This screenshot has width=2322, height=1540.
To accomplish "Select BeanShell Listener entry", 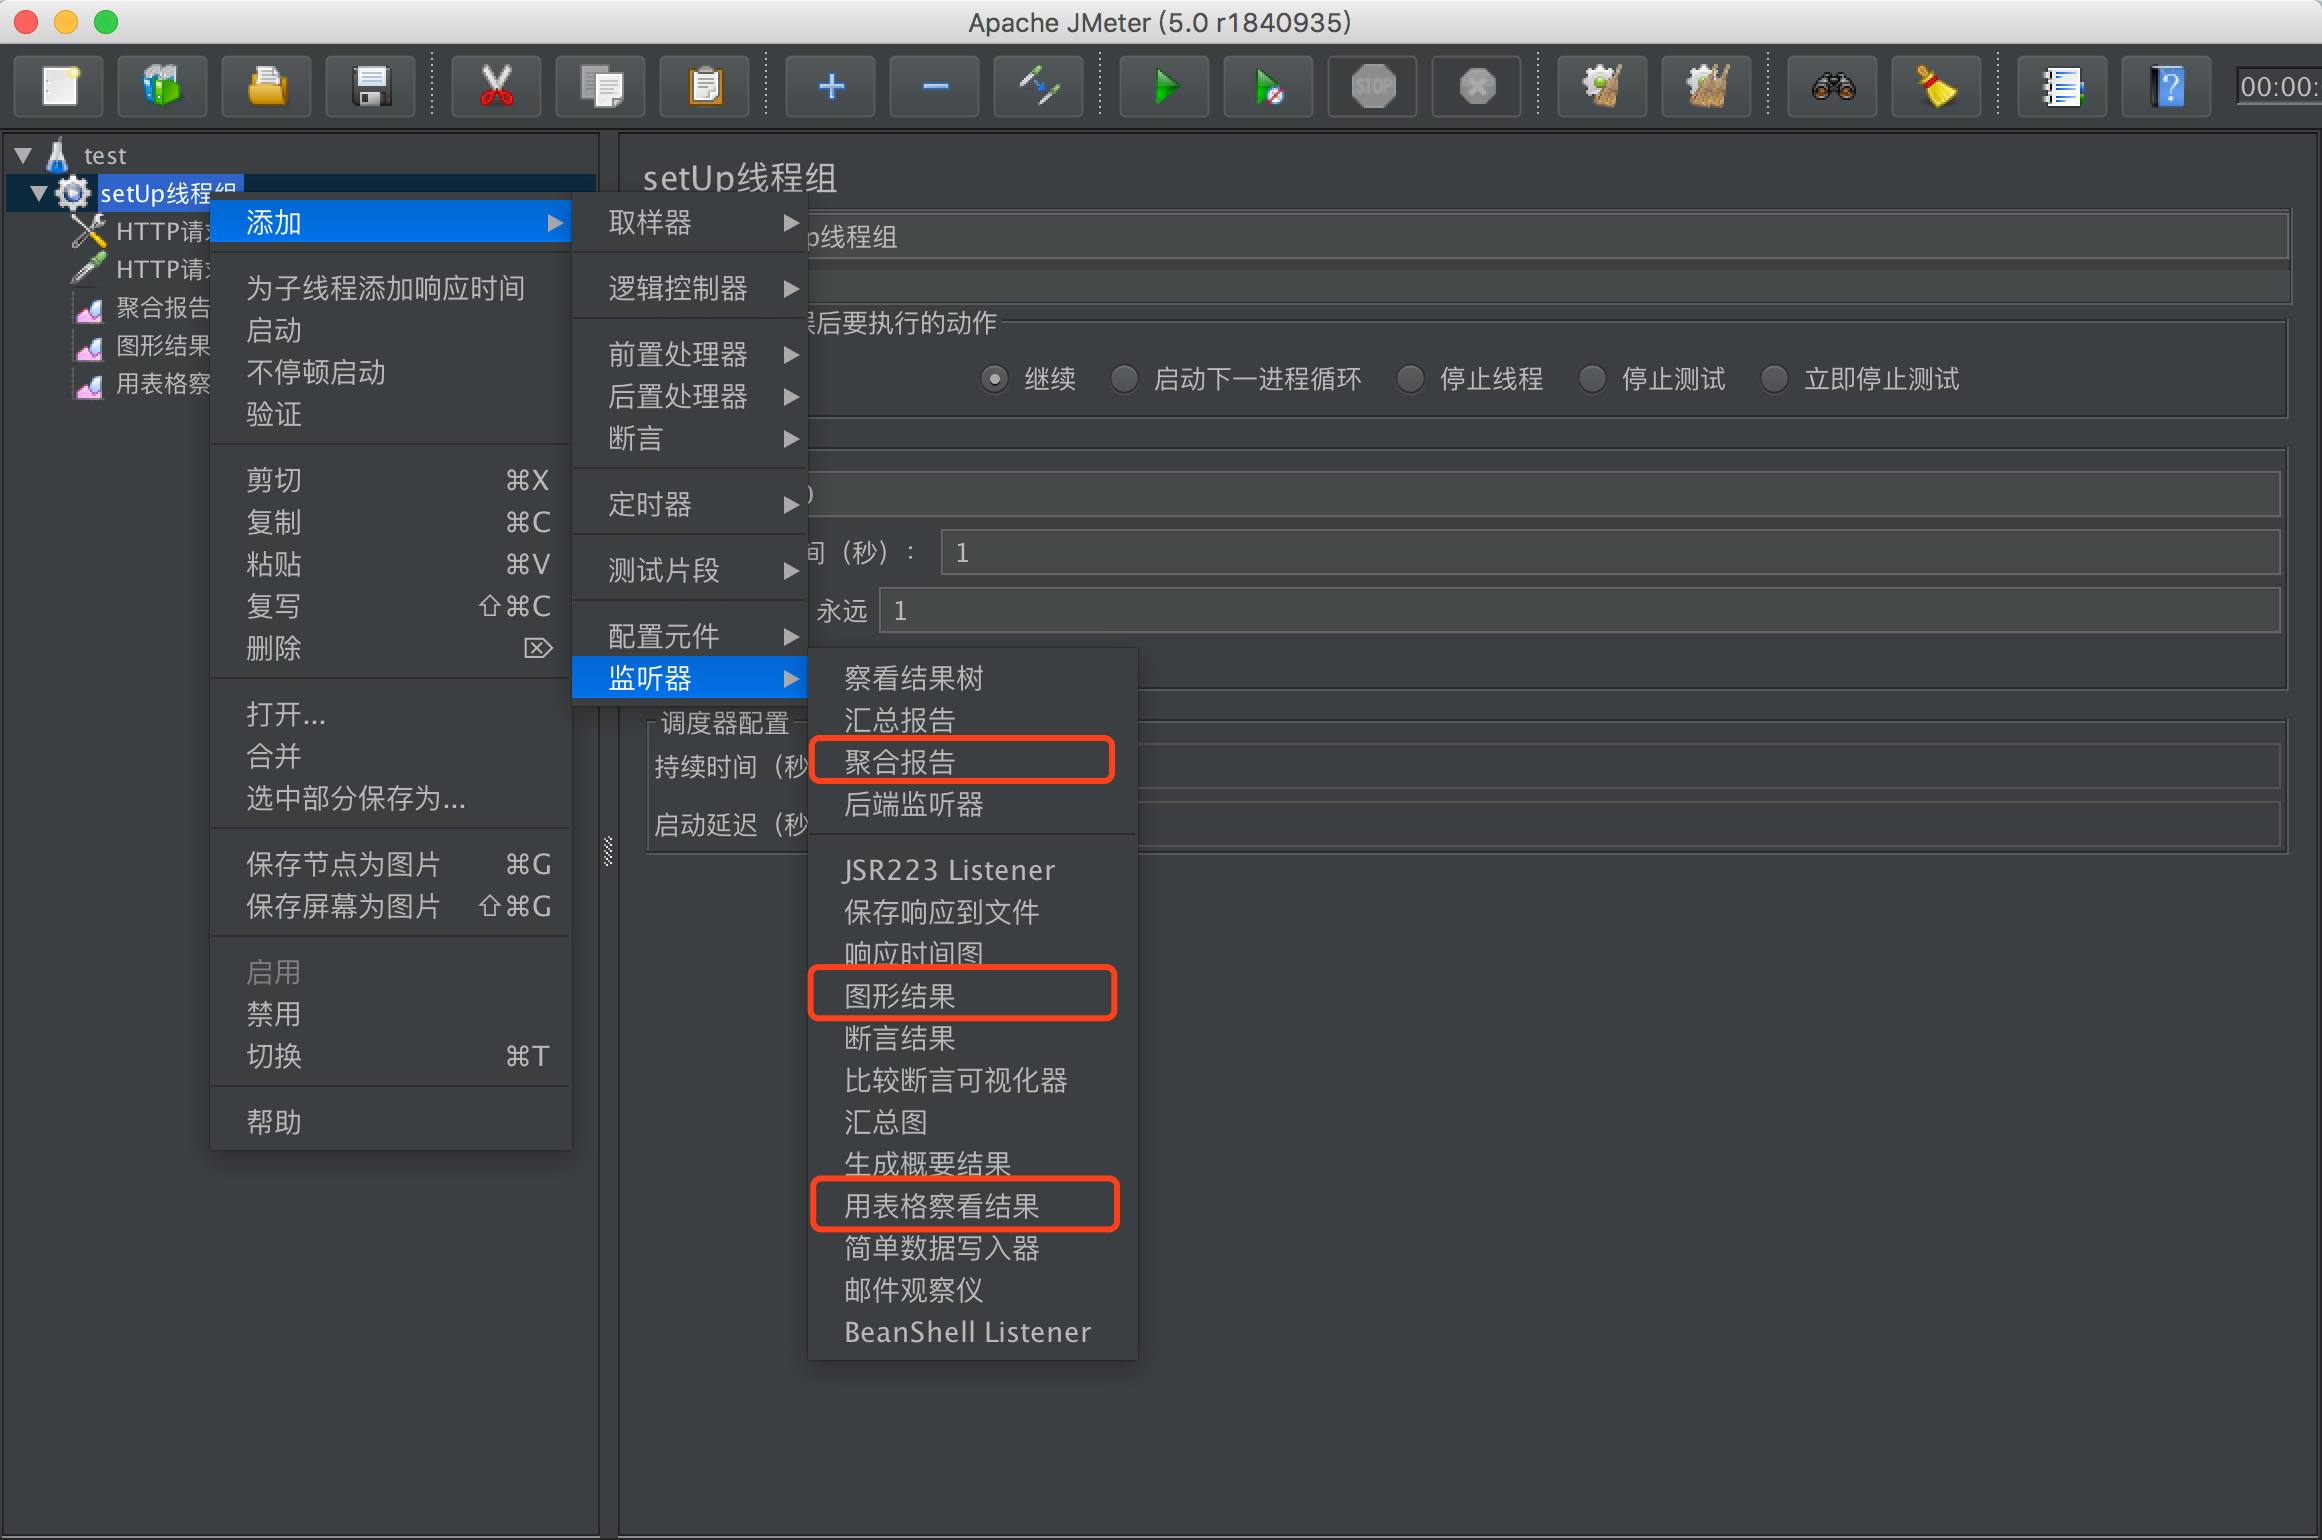I will (x=972, y=1332).
